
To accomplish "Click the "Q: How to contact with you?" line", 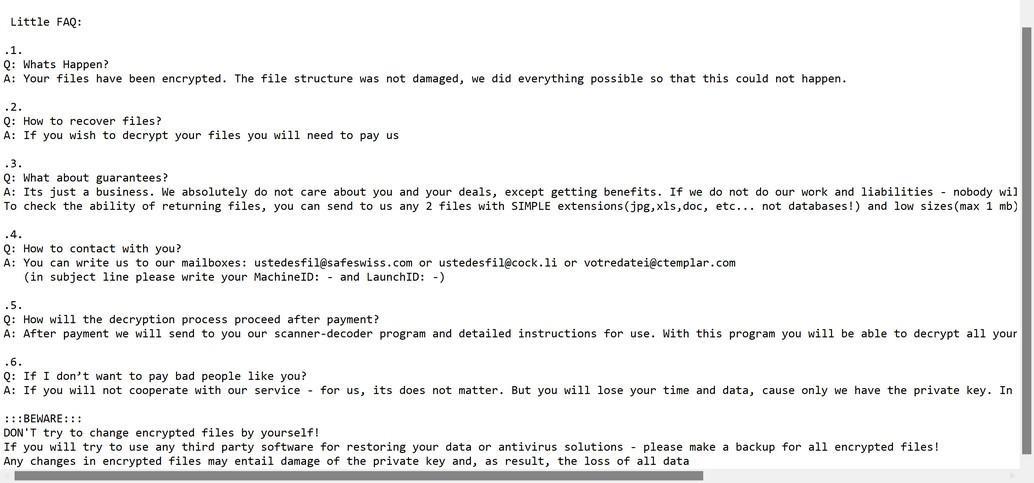I will [x=92, y=249].
